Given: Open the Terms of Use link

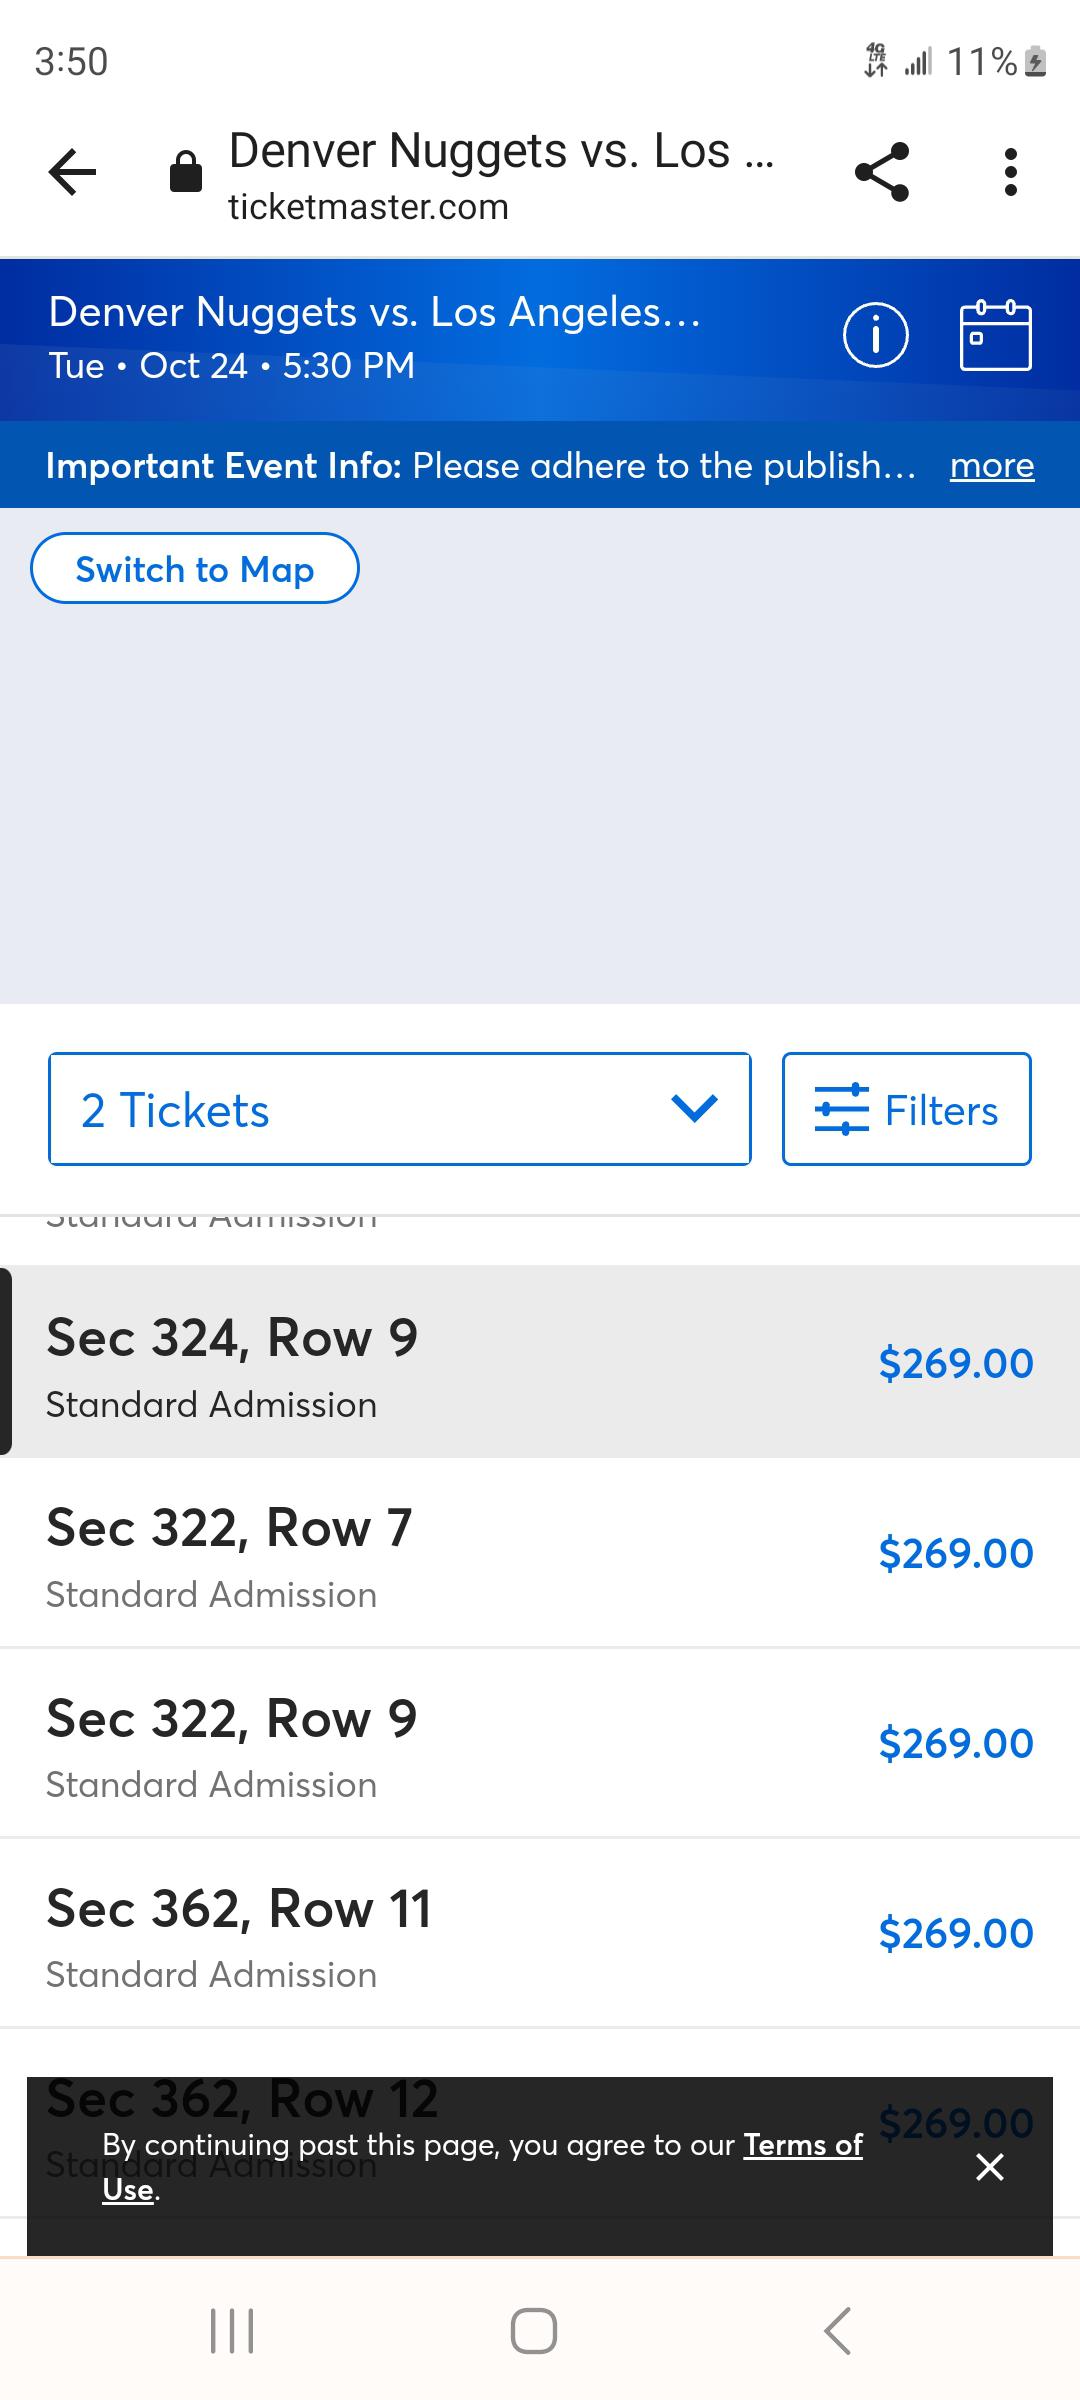Looking at the screenshot, I should 802,2146.
